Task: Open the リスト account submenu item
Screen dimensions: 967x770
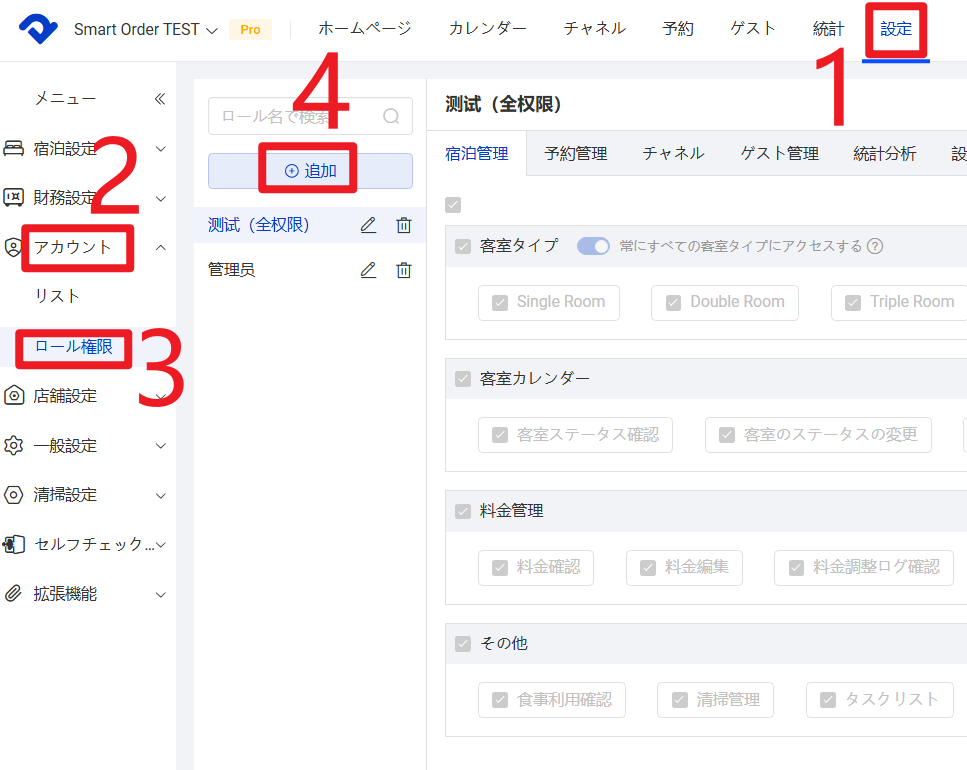Action: coord(57,296)
